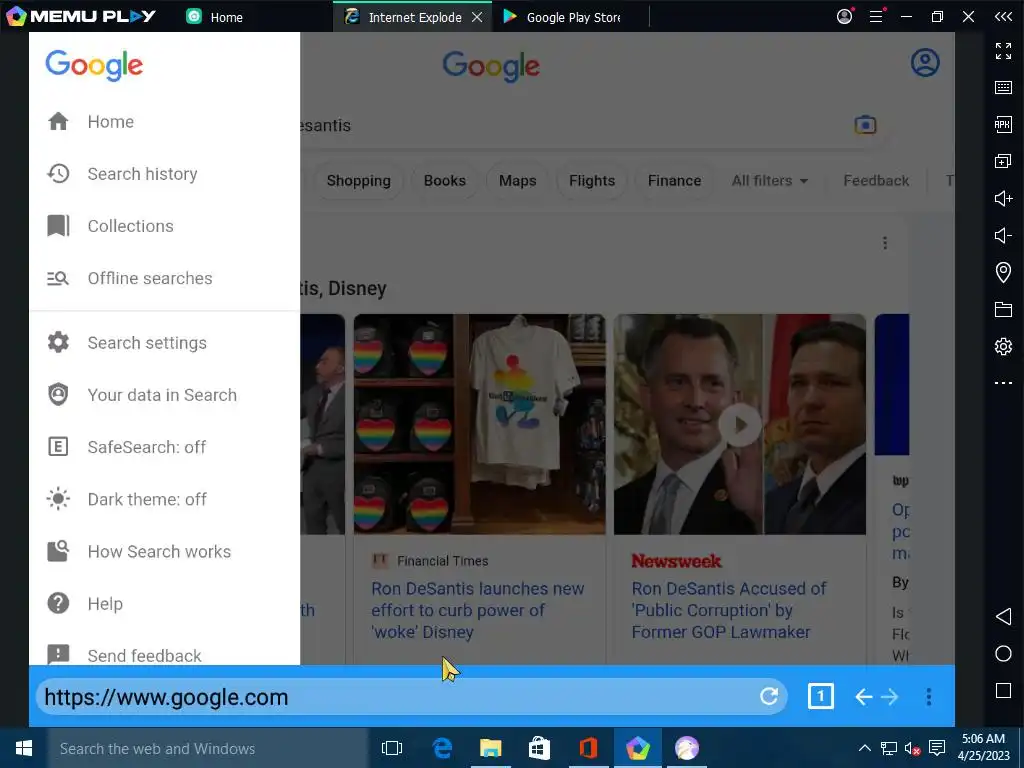
Task: Click the camera image search icon
Action: coord(865,125)
